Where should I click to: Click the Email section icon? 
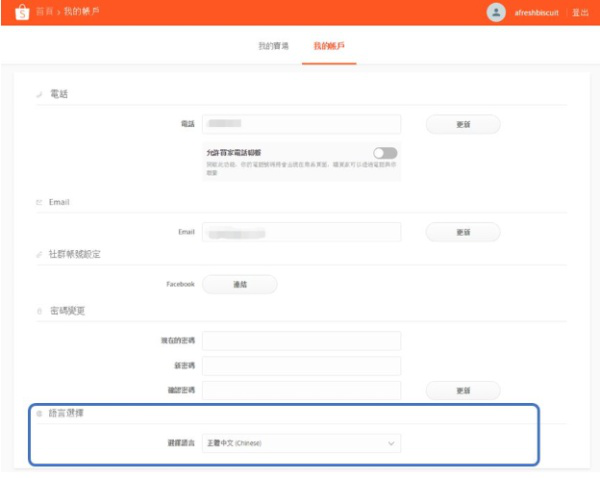point(39,202)
